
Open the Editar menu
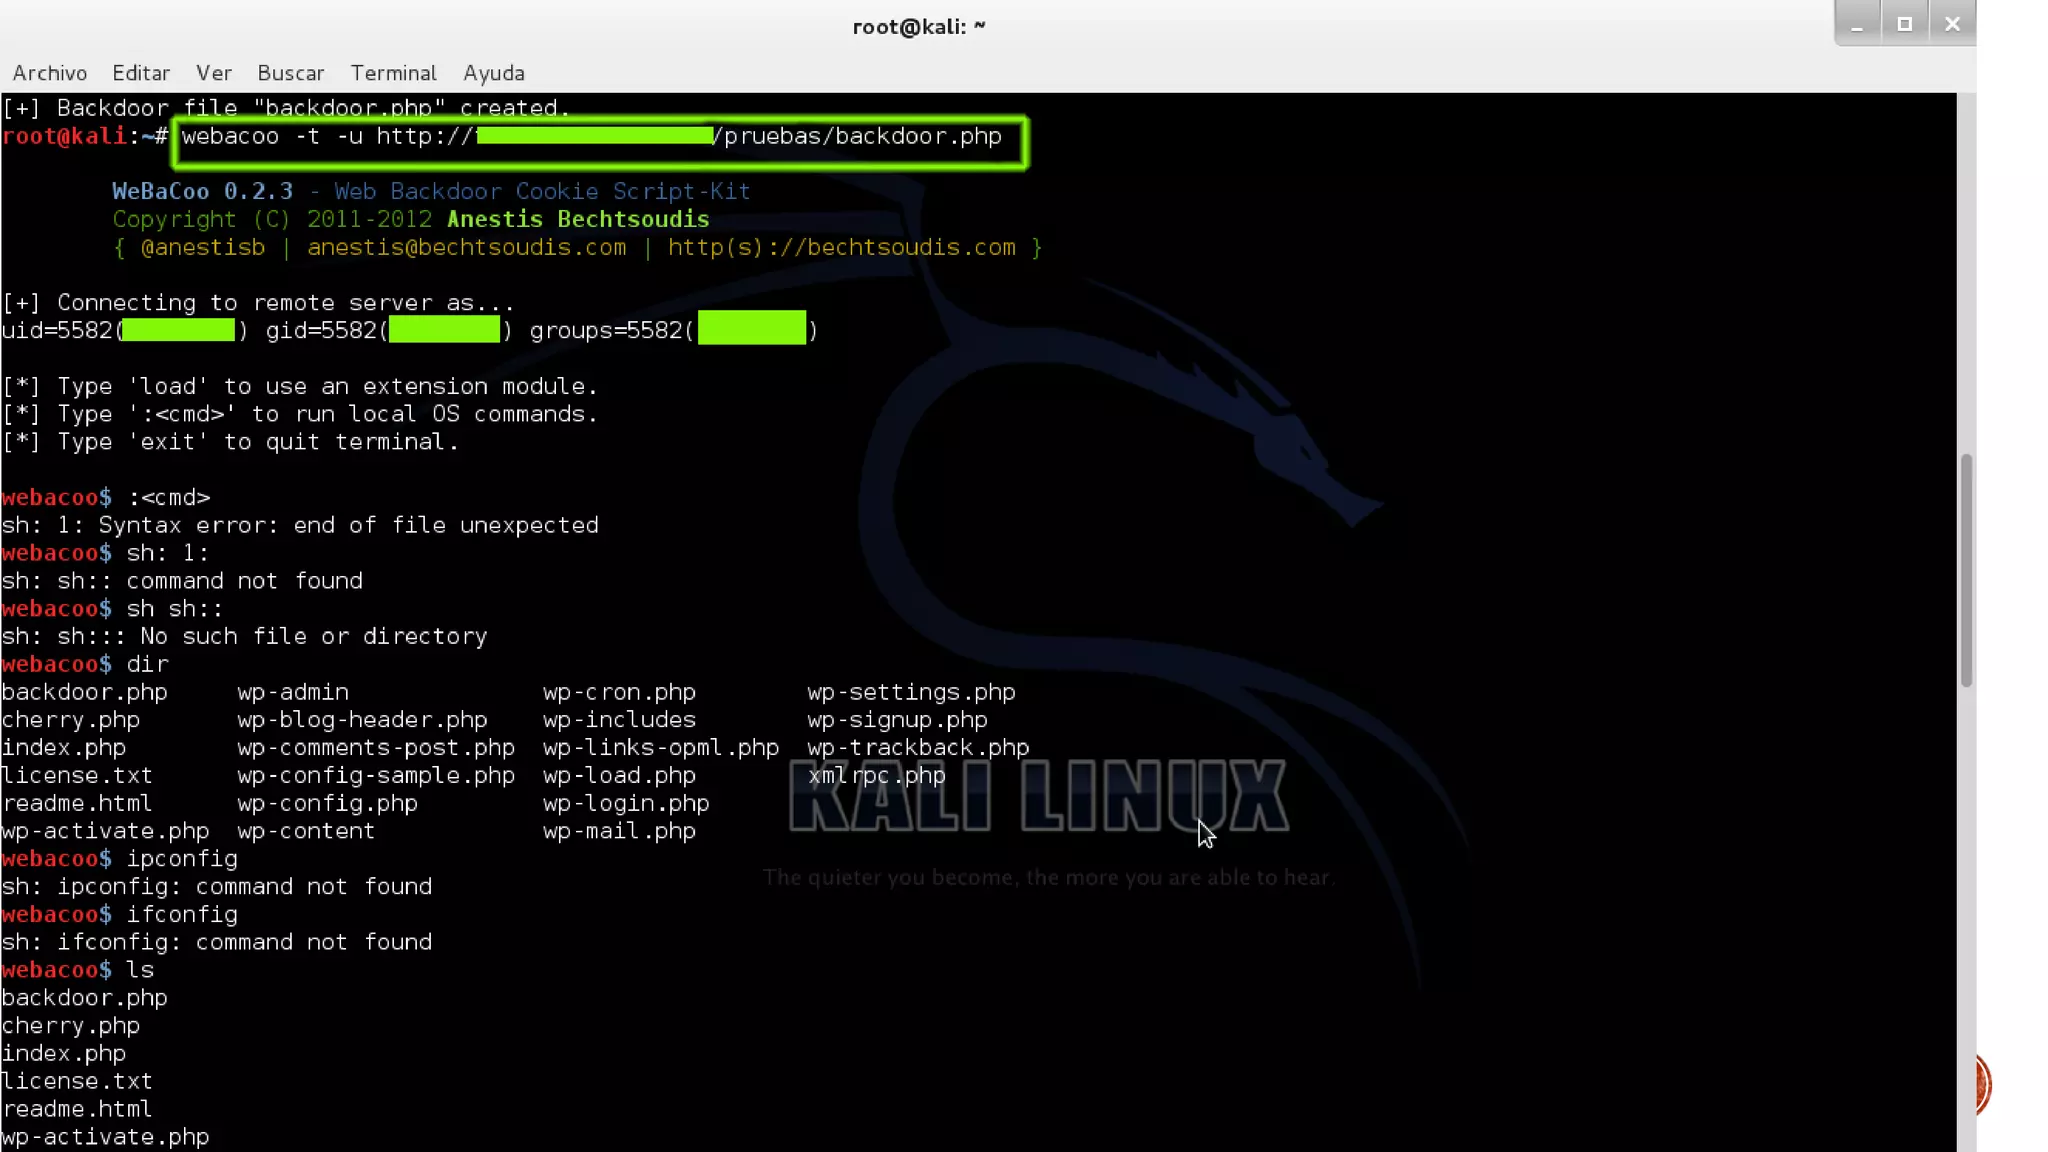[140, 73]
